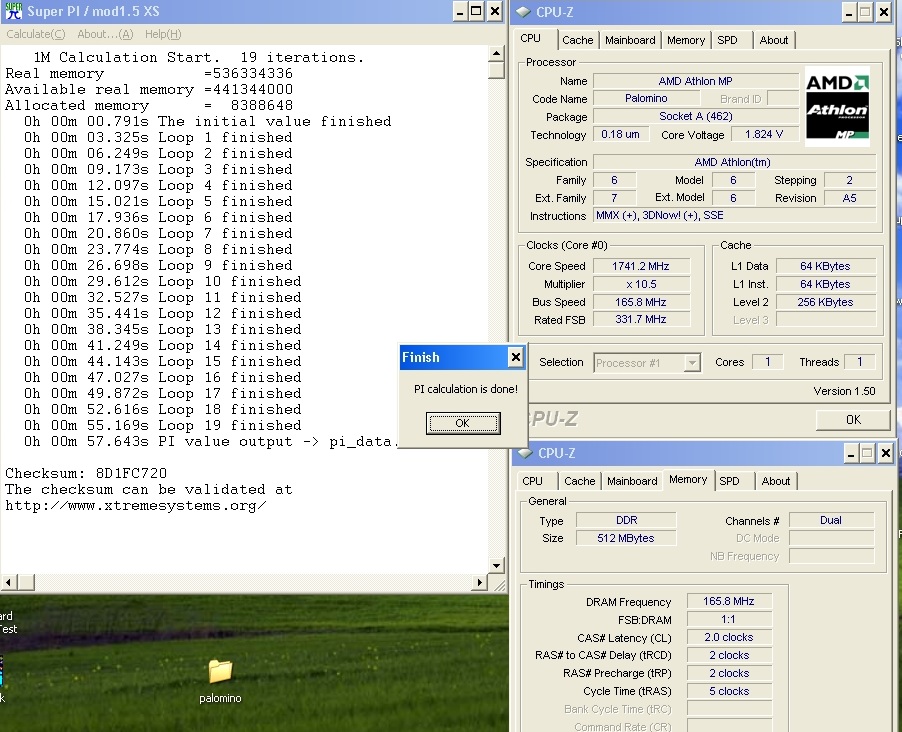Close the Finish dialog with X

tap(515, 357)
